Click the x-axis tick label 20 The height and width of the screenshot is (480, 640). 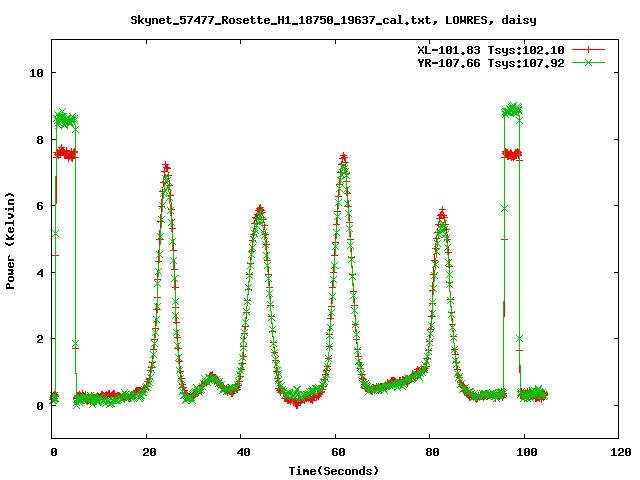149,452
